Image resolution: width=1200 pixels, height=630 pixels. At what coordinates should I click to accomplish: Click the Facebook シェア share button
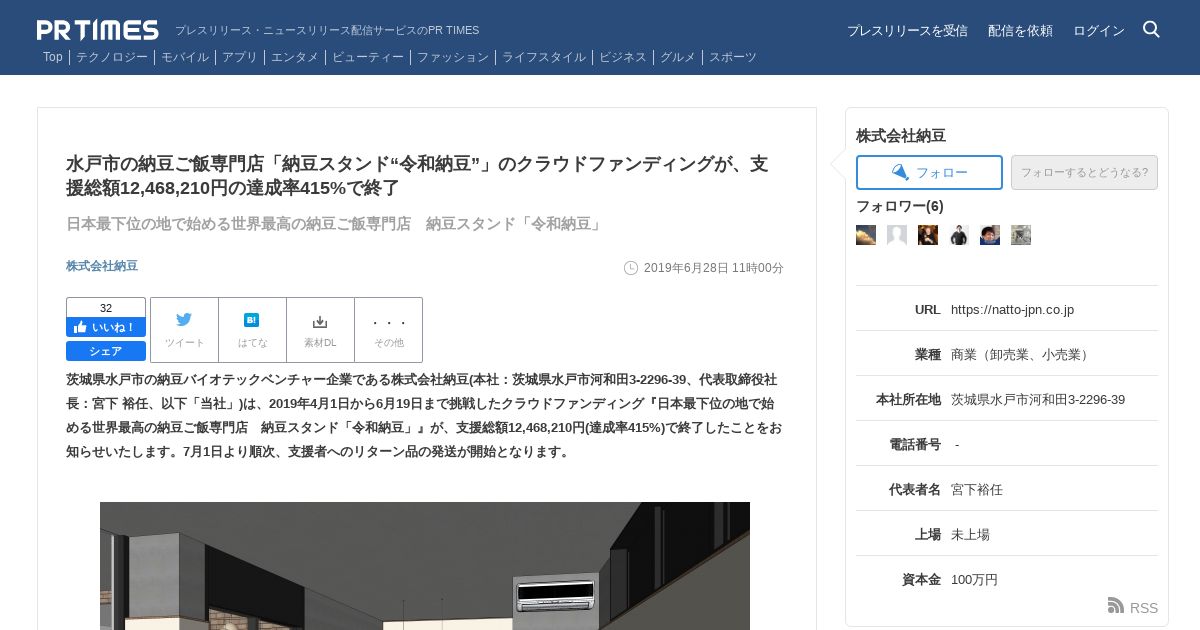click(106, 351)
